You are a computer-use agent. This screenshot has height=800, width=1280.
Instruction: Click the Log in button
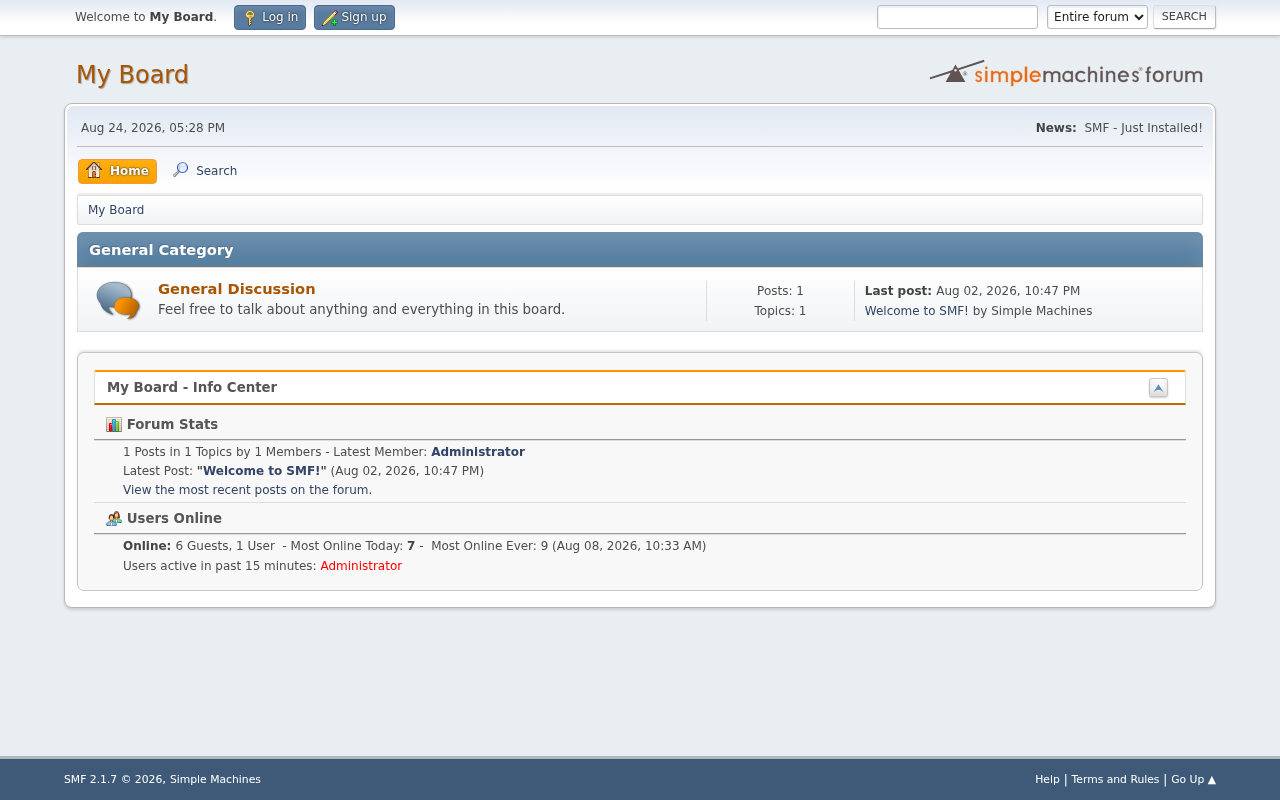(270, 17)
